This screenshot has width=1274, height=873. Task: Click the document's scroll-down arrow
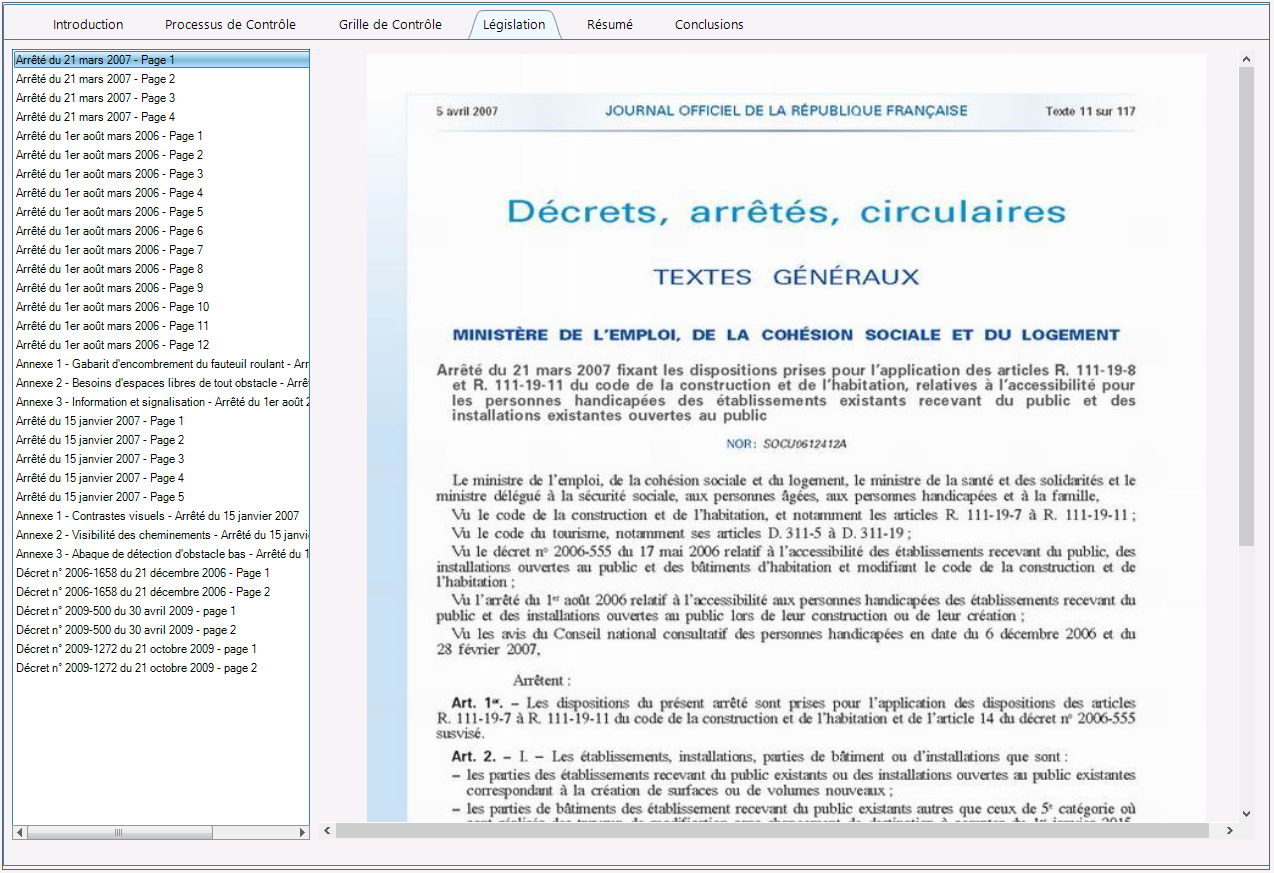click(1246, 814)
